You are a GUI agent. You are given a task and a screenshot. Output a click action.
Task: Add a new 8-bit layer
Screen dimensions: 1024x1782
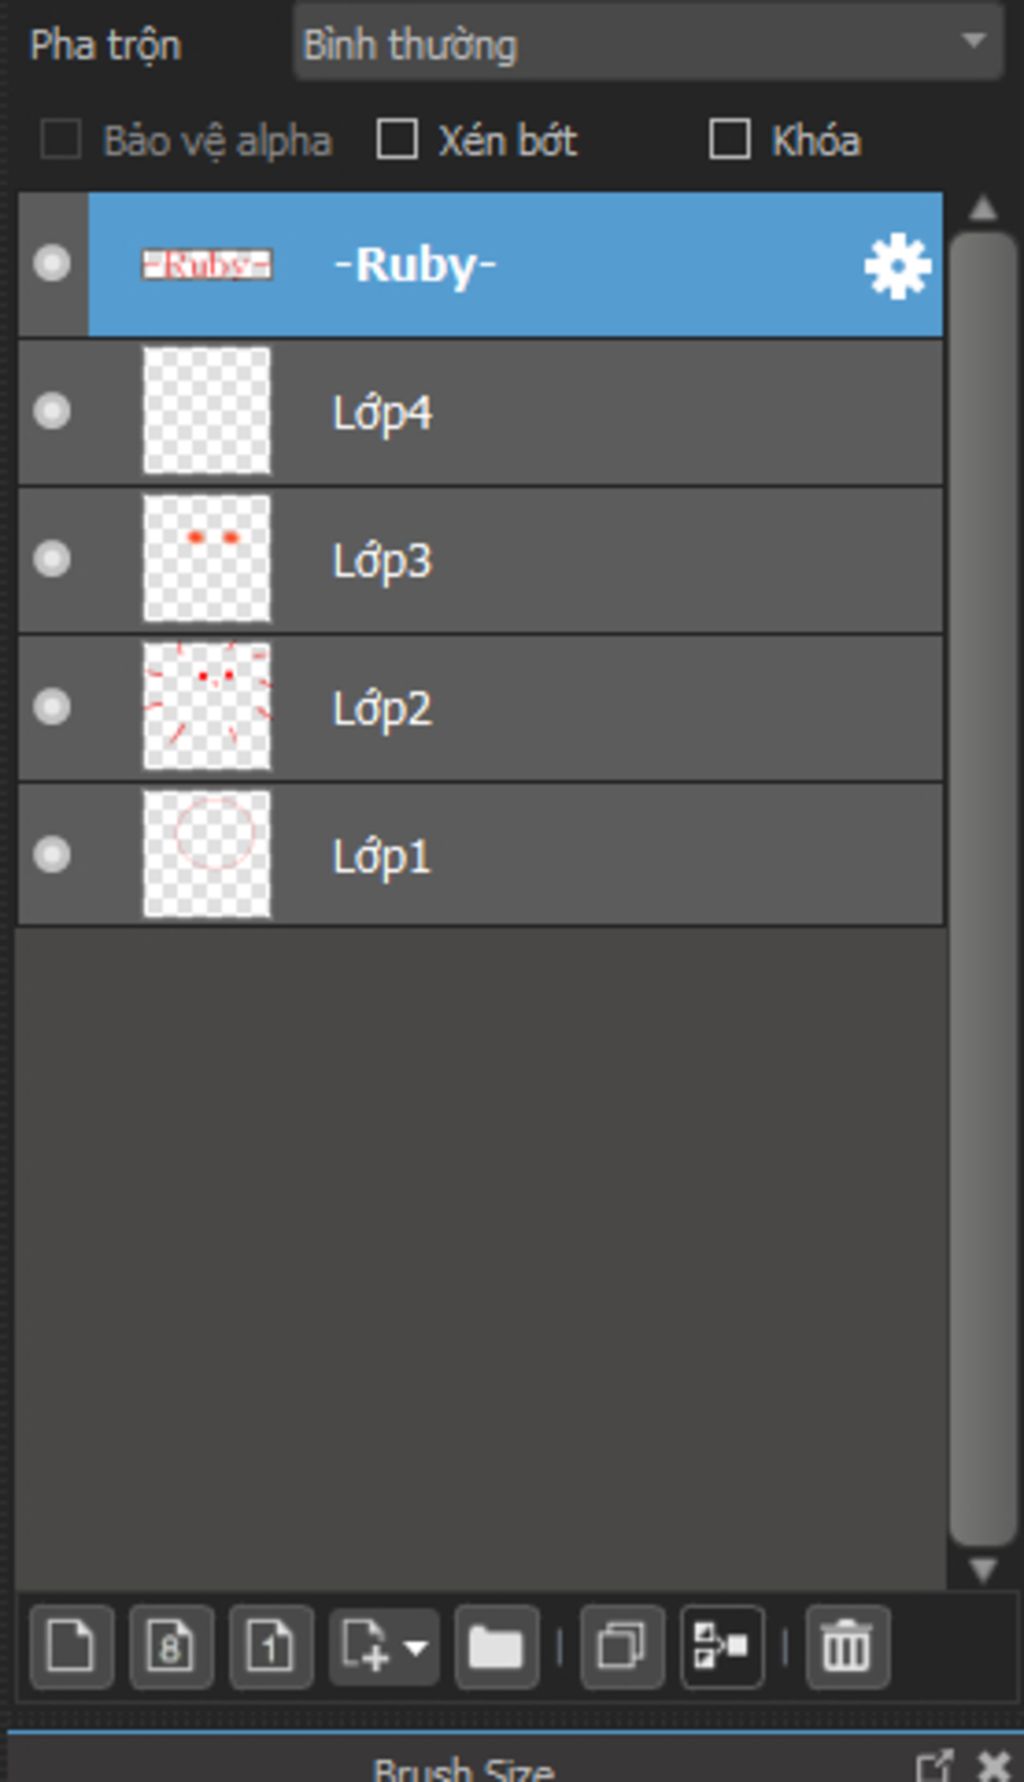coord(171,1646)
